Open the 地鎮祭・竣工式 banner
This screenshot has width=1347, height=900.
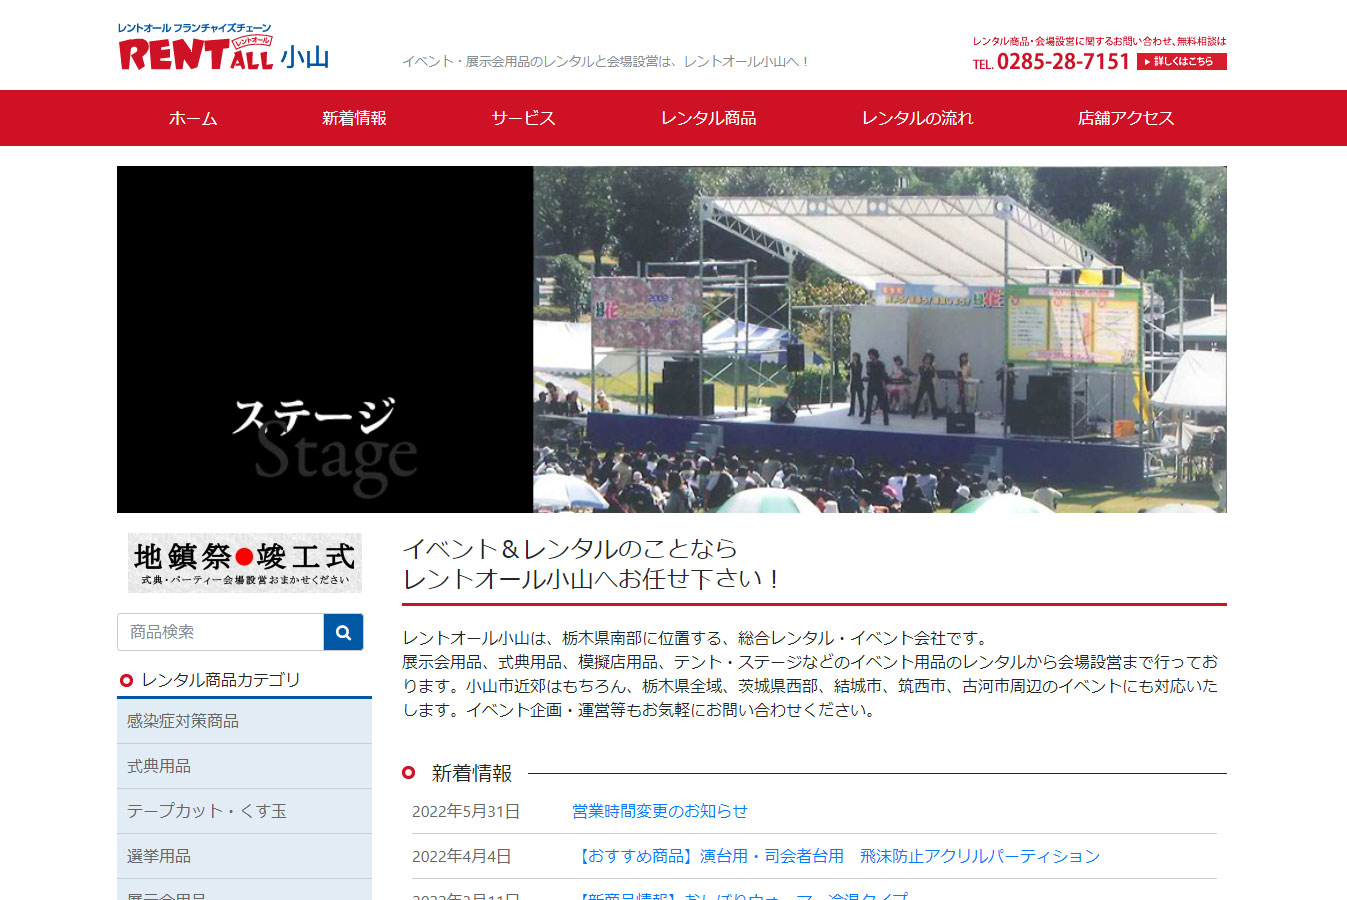tap(244, 563)
